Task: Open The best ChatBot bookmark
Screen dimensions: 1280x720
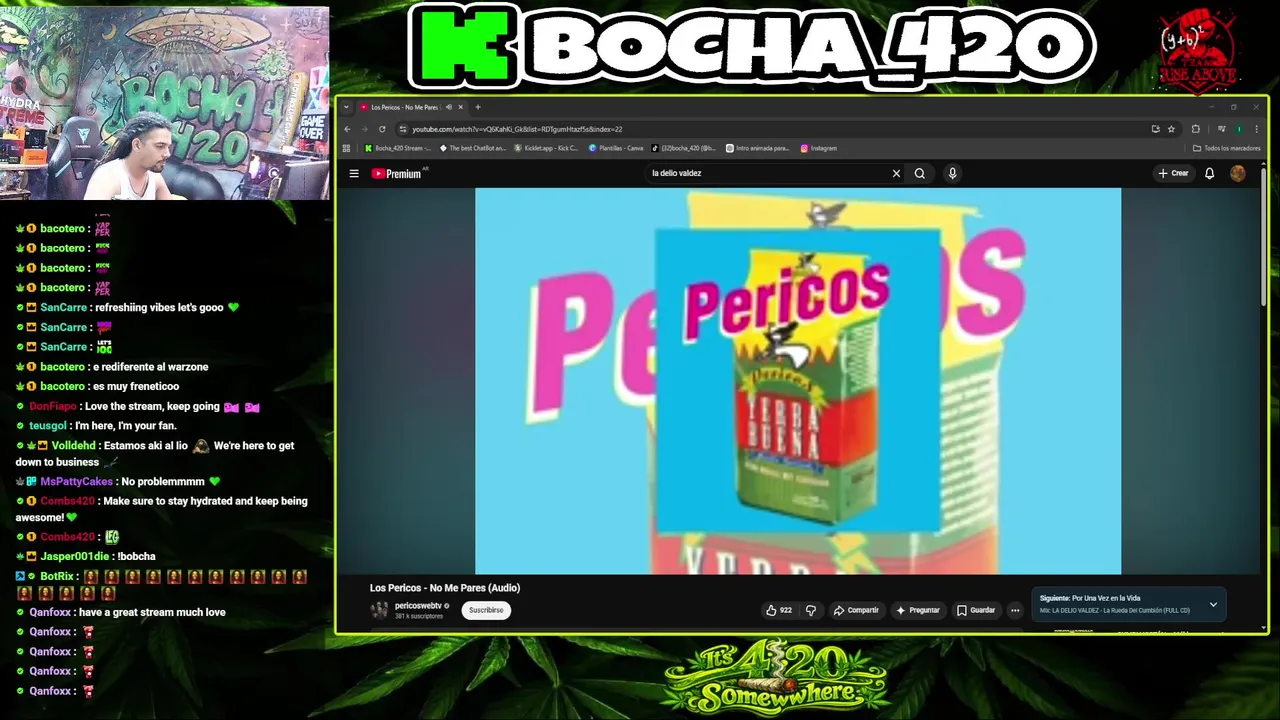Action: point(473,148)
